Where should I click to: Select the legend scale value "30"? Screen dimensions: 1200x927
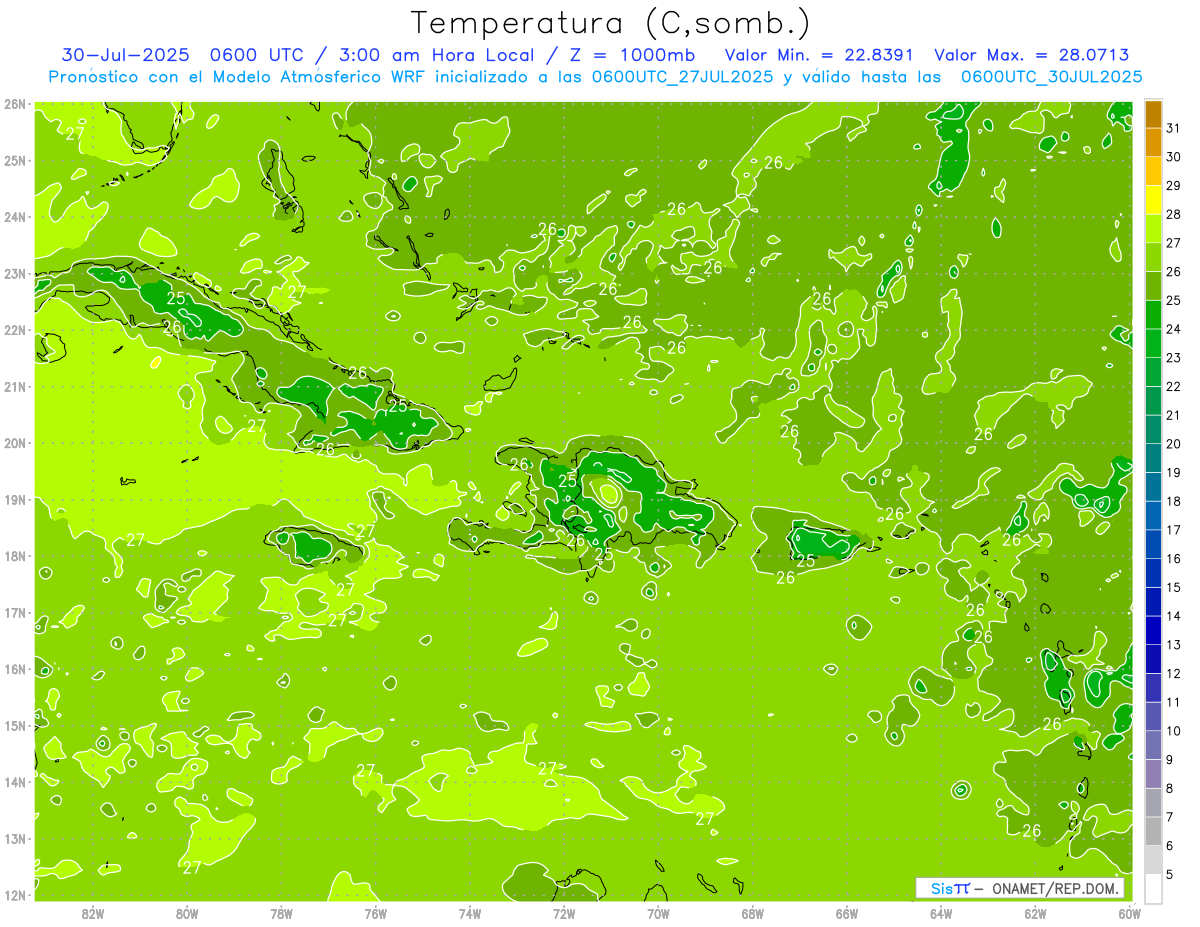1174,157
